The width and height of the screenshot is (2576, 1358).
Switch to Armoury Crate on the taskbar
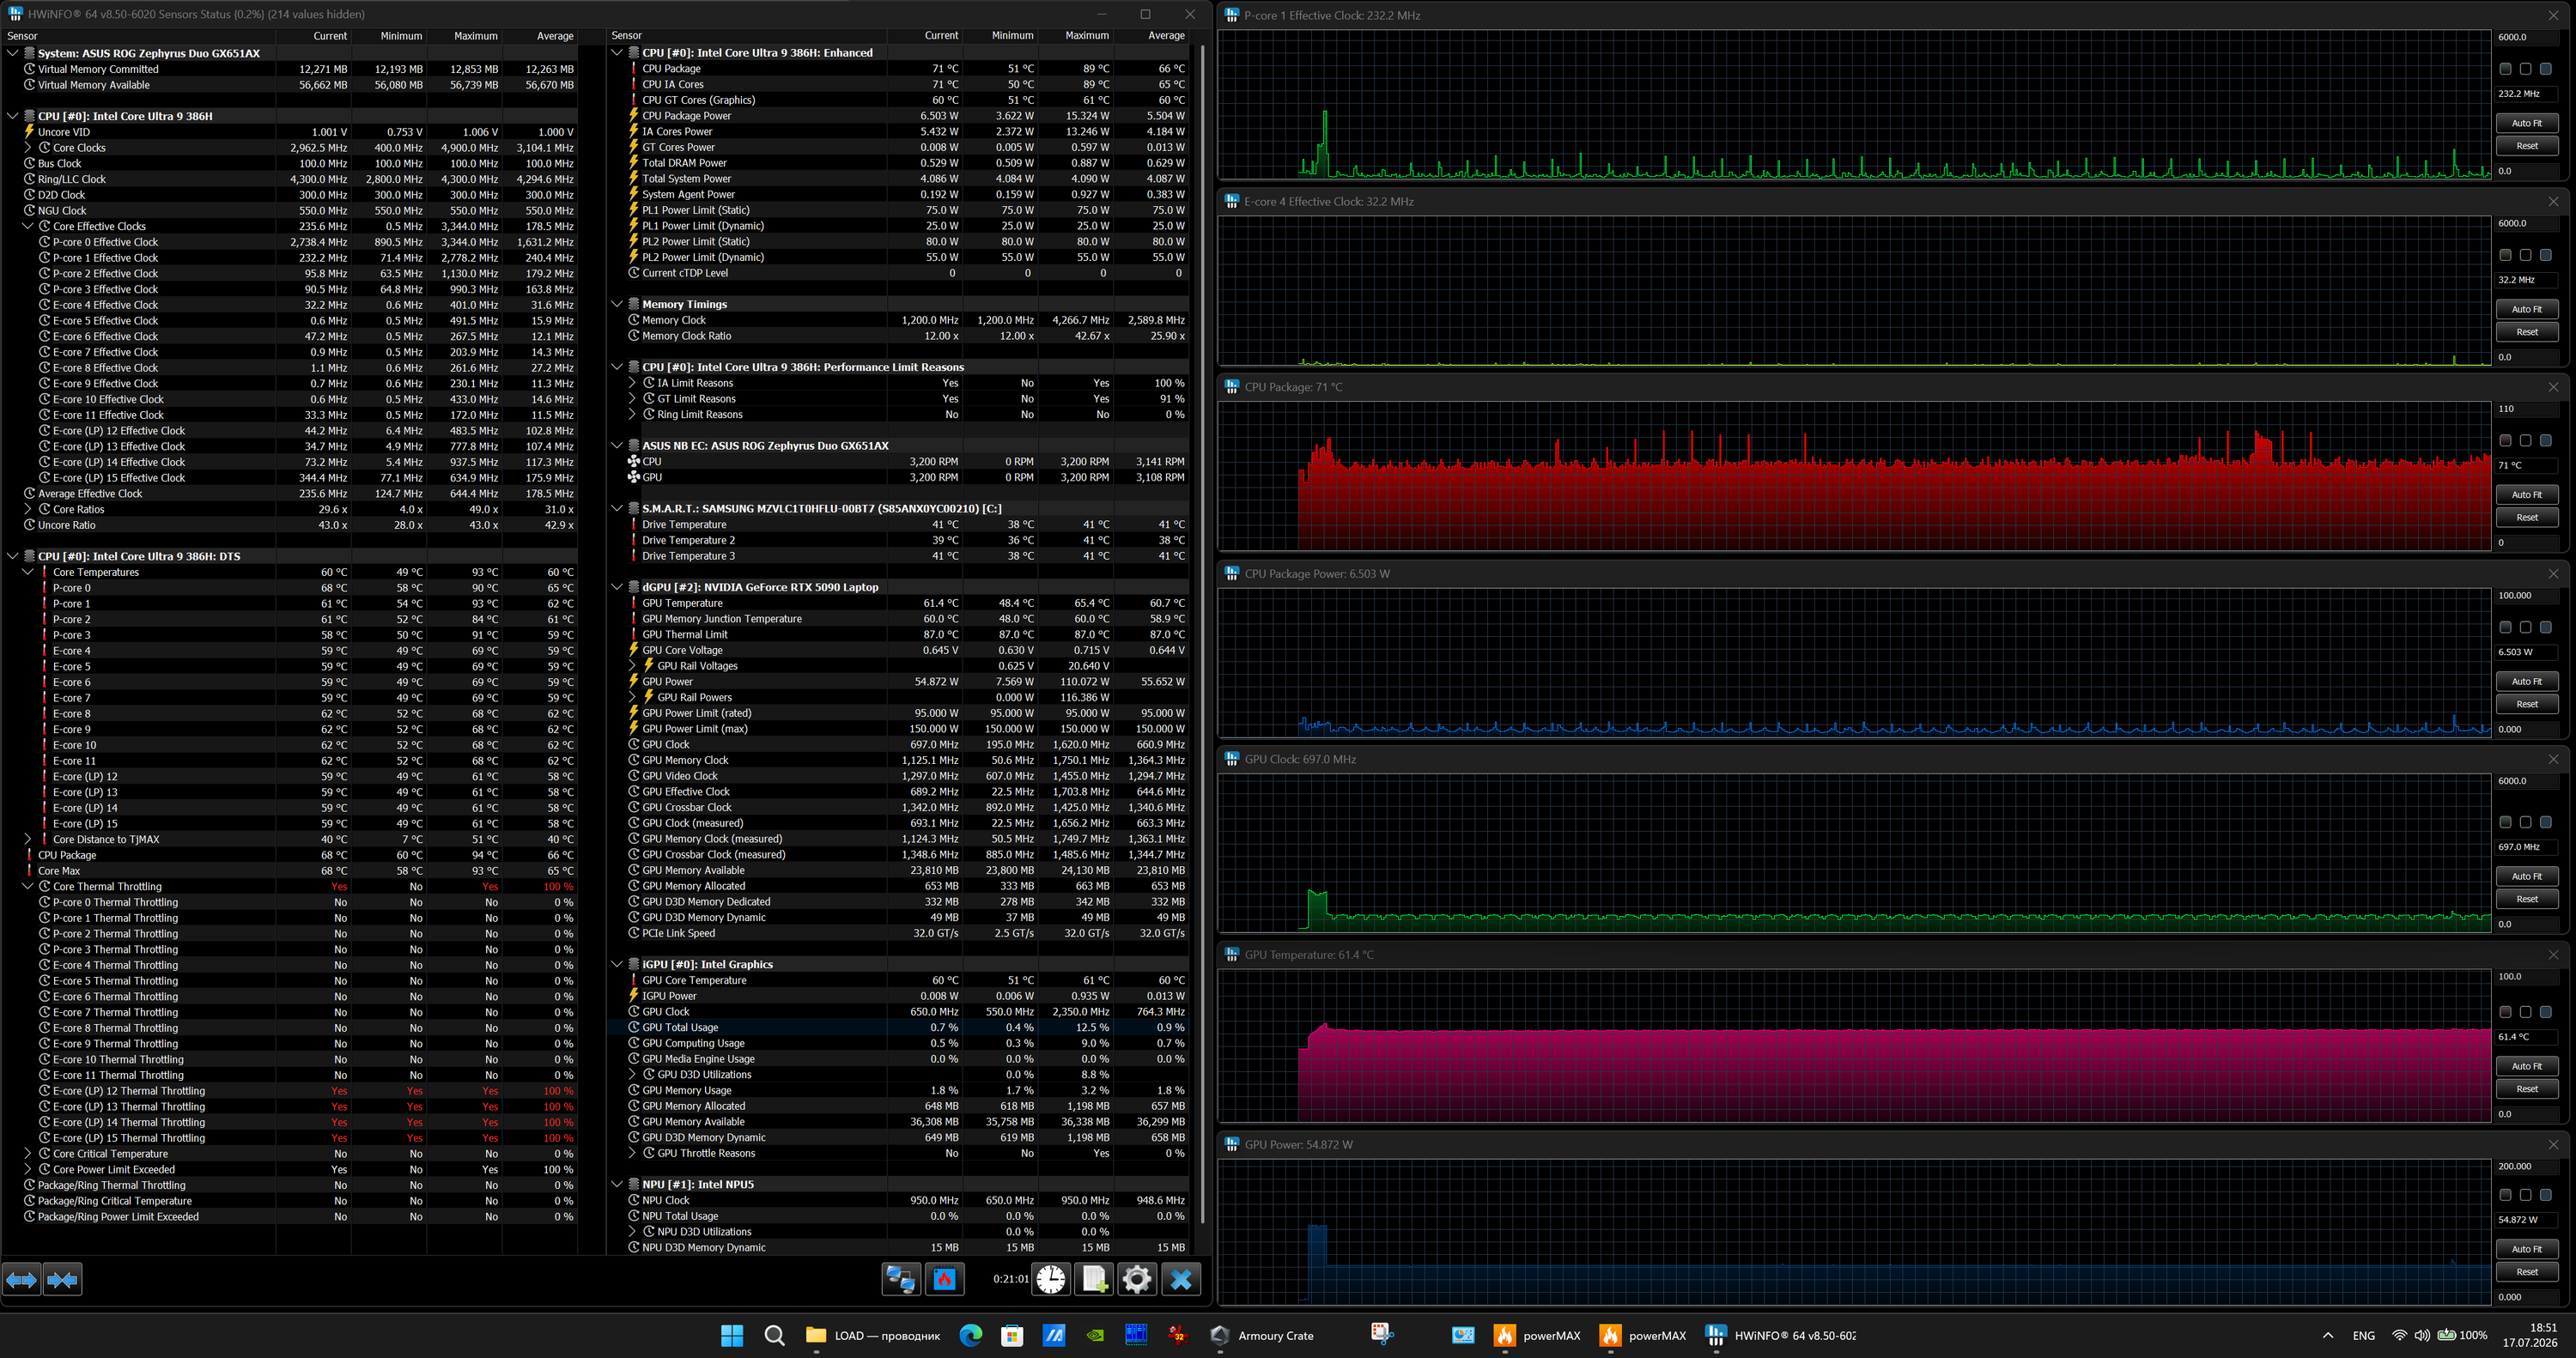click(x=1262, y=1335)
